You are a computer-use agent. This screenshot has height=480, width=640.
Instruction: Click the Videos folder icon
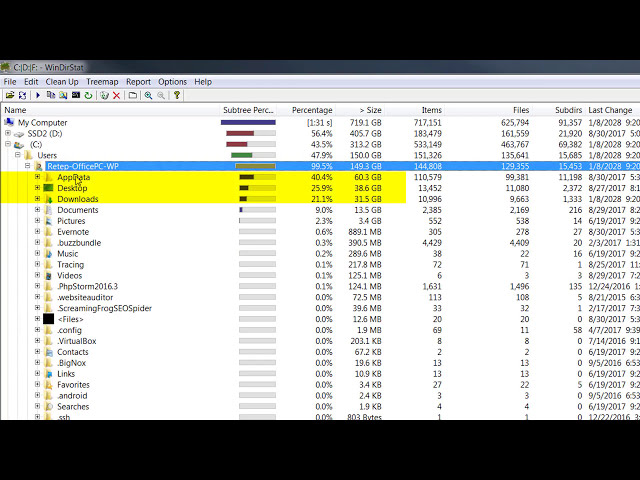pos(49,276)
